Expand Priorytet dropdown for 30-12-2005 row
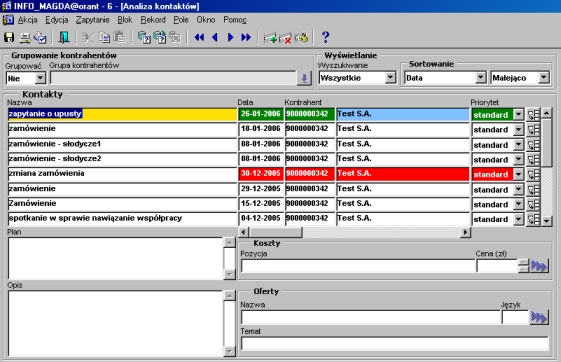 (x=518, y=174)
